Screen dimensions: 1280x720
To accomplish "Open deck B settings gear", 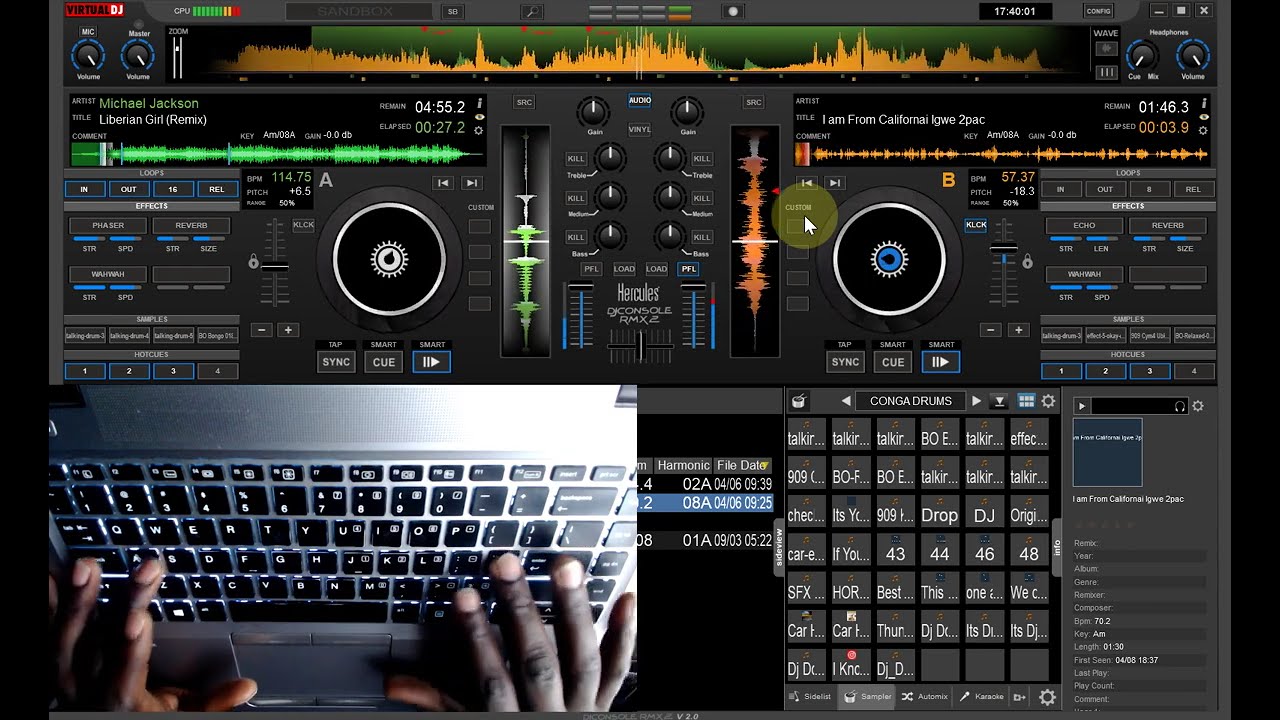I will pos(1203,130).
